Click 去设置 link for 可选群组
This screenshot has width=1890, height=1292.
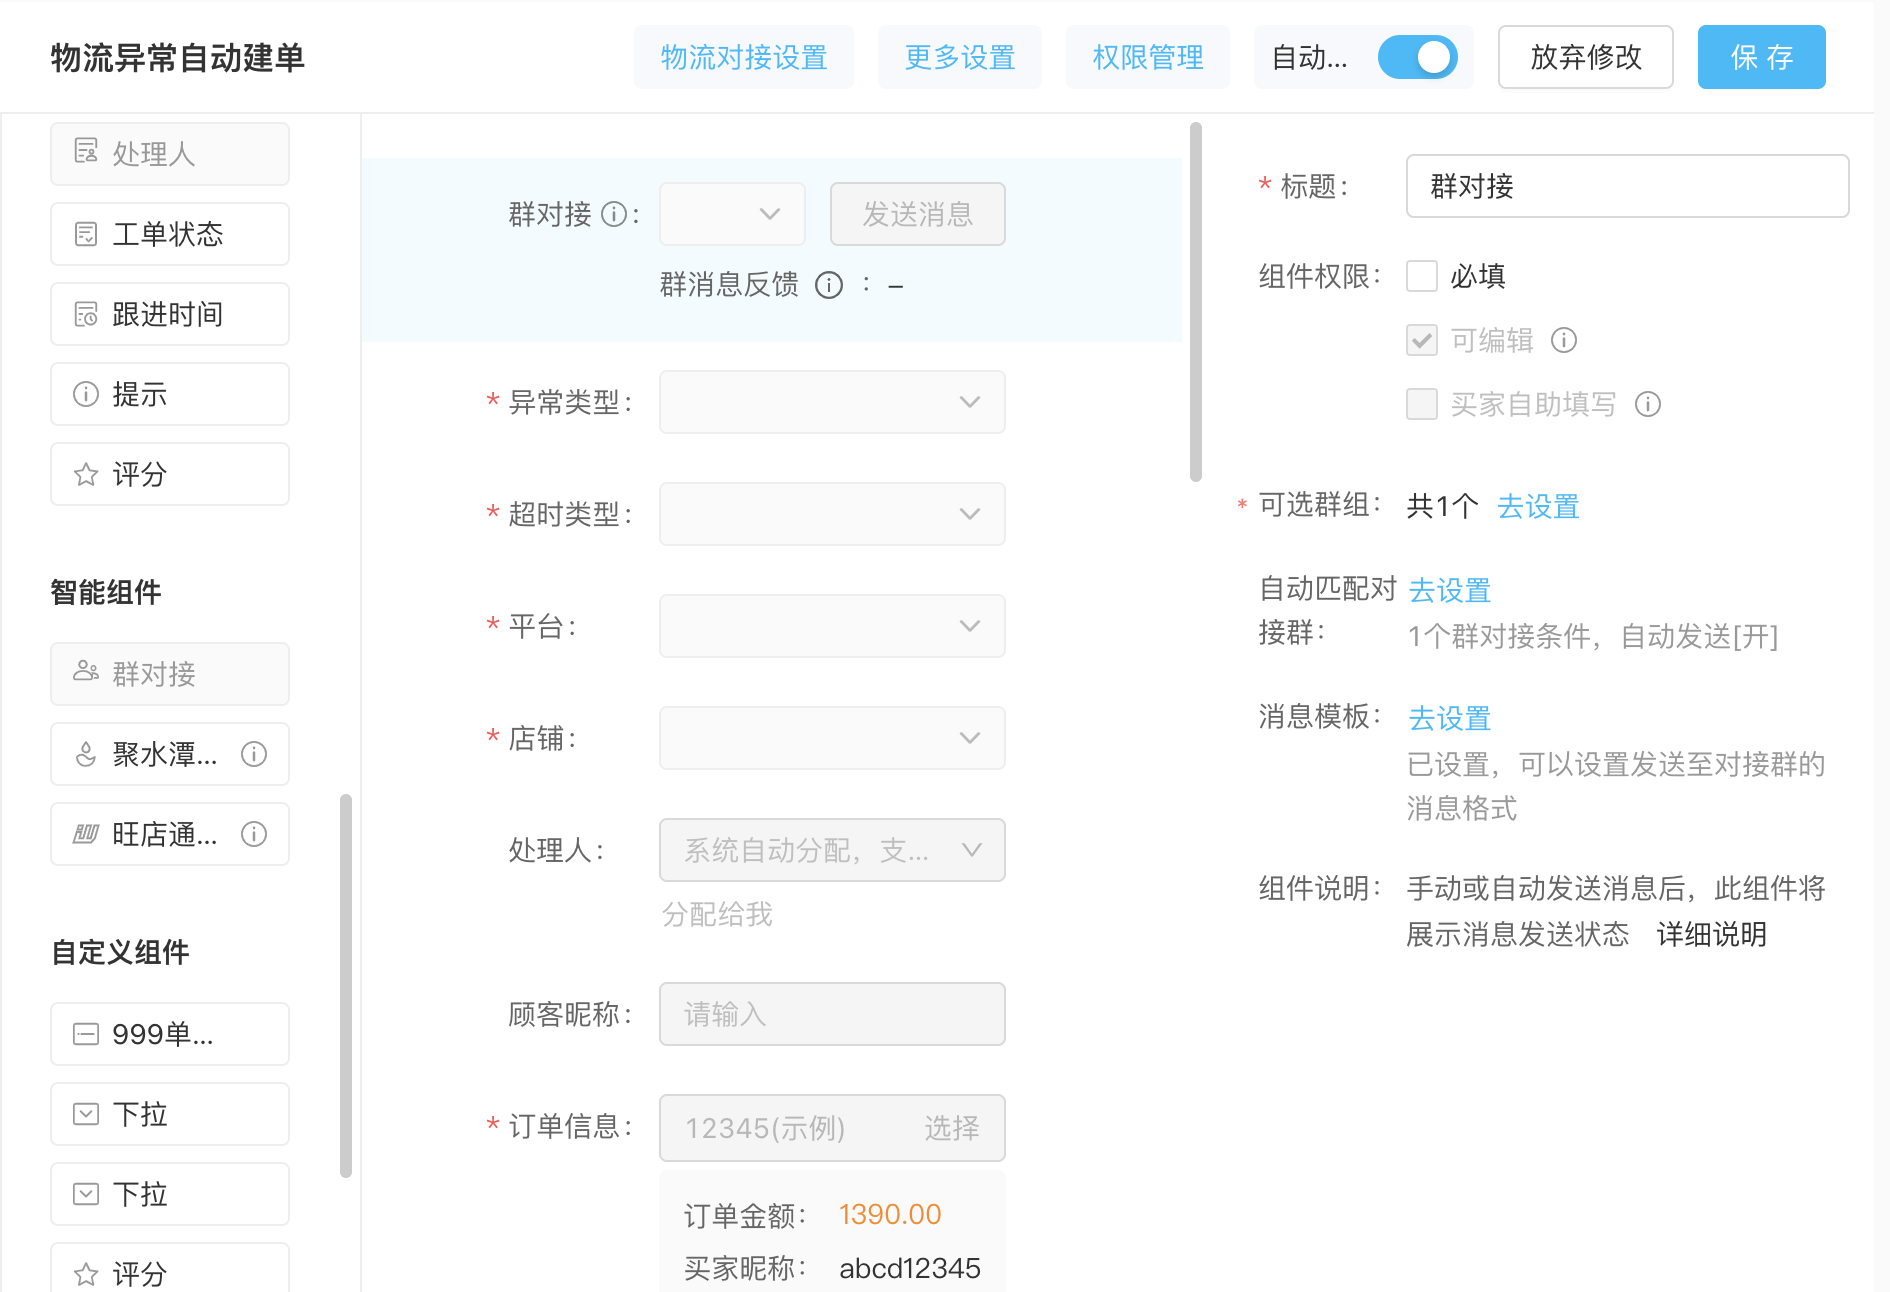pyautogui.click(x=1538, y=507)
